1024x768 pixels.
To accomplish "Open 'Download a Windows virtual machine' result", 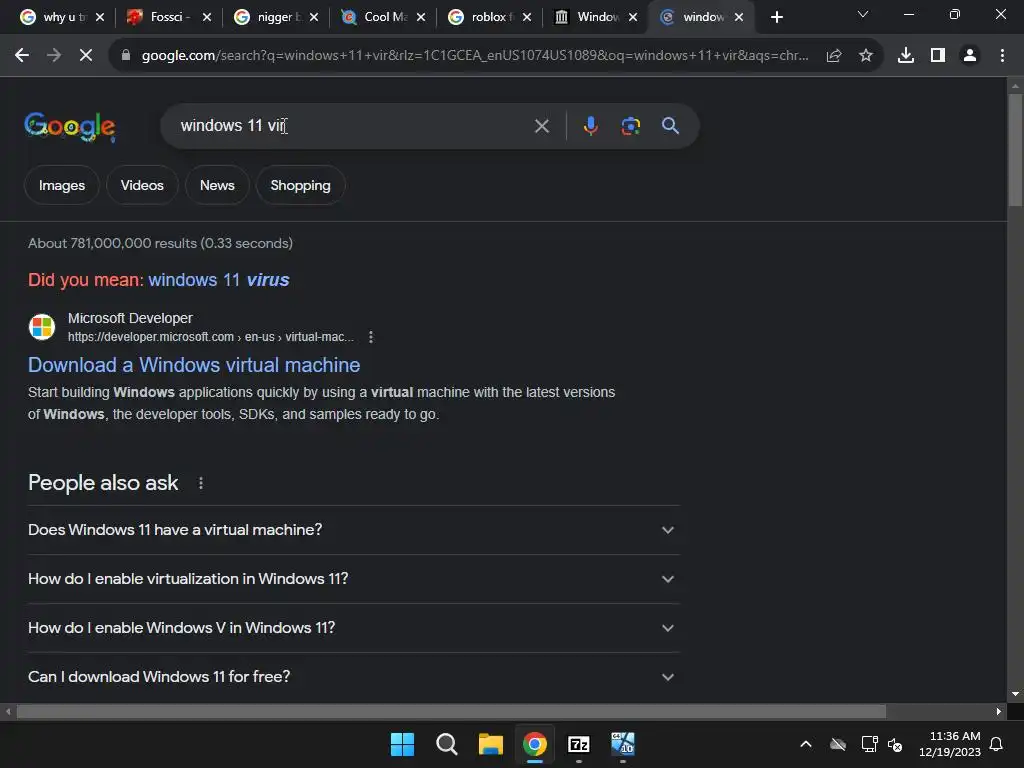I will click(x=194, y=365).
